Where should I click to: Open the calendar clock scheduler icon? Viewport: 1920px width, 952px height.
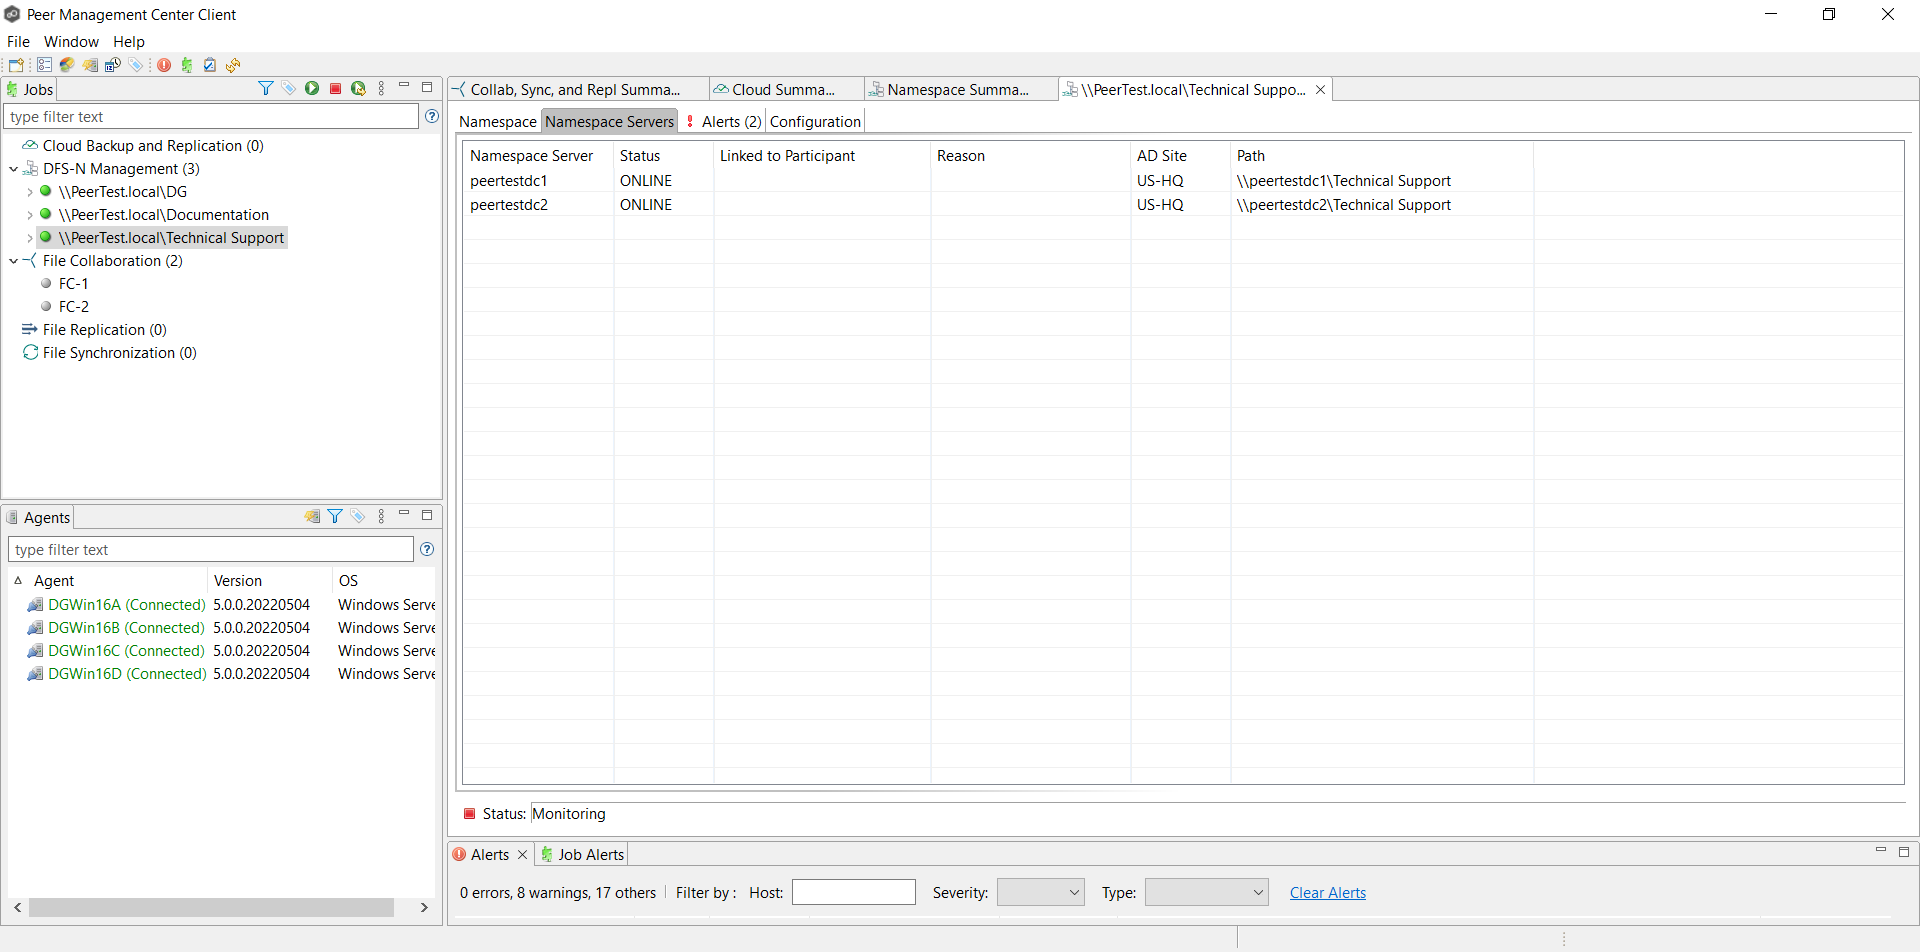tap(113, 65)
